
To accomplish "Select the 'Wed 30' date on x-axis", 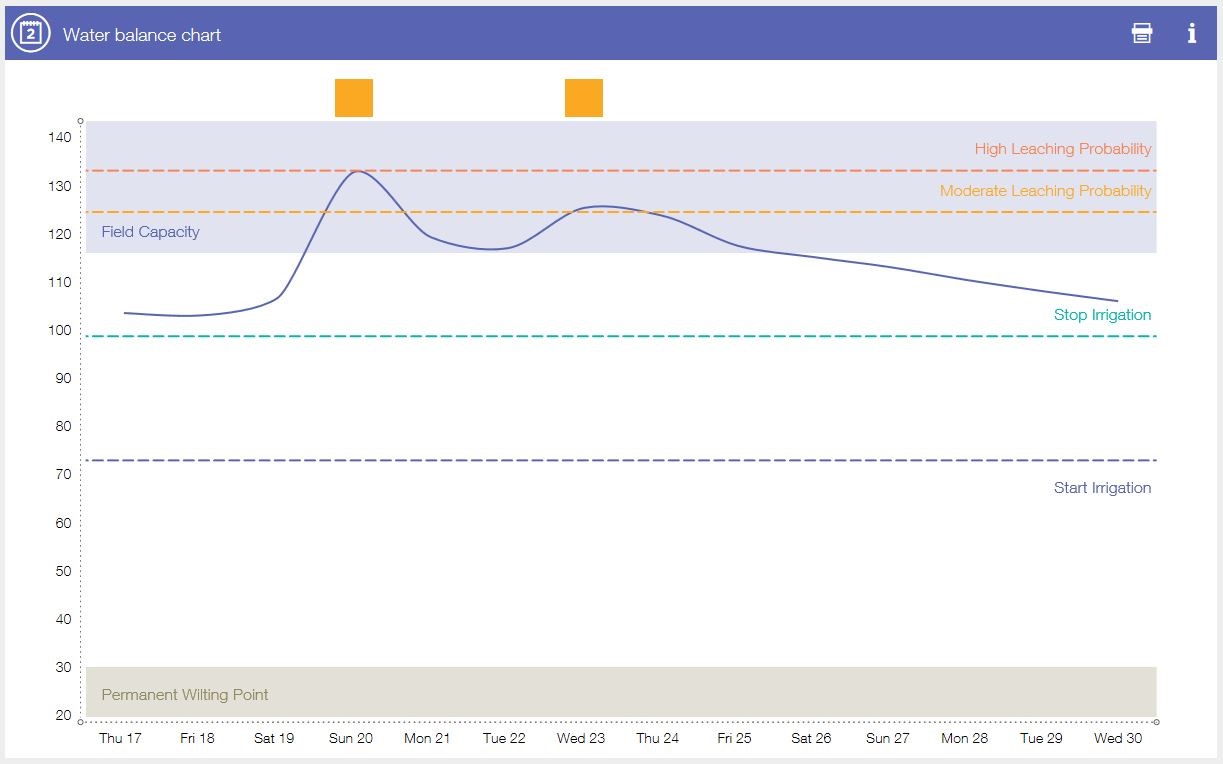I will [x=1118, y=739].
